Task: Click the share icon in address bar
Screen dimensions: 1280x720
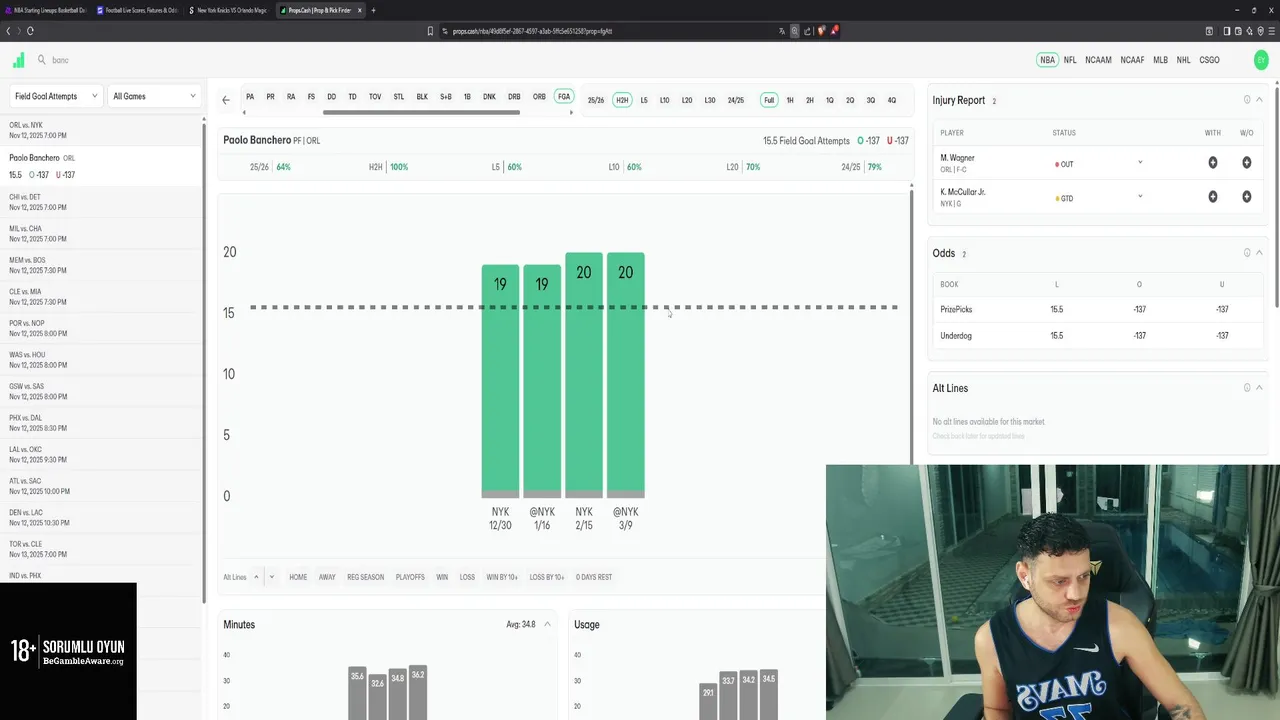Action: point(808,31)
